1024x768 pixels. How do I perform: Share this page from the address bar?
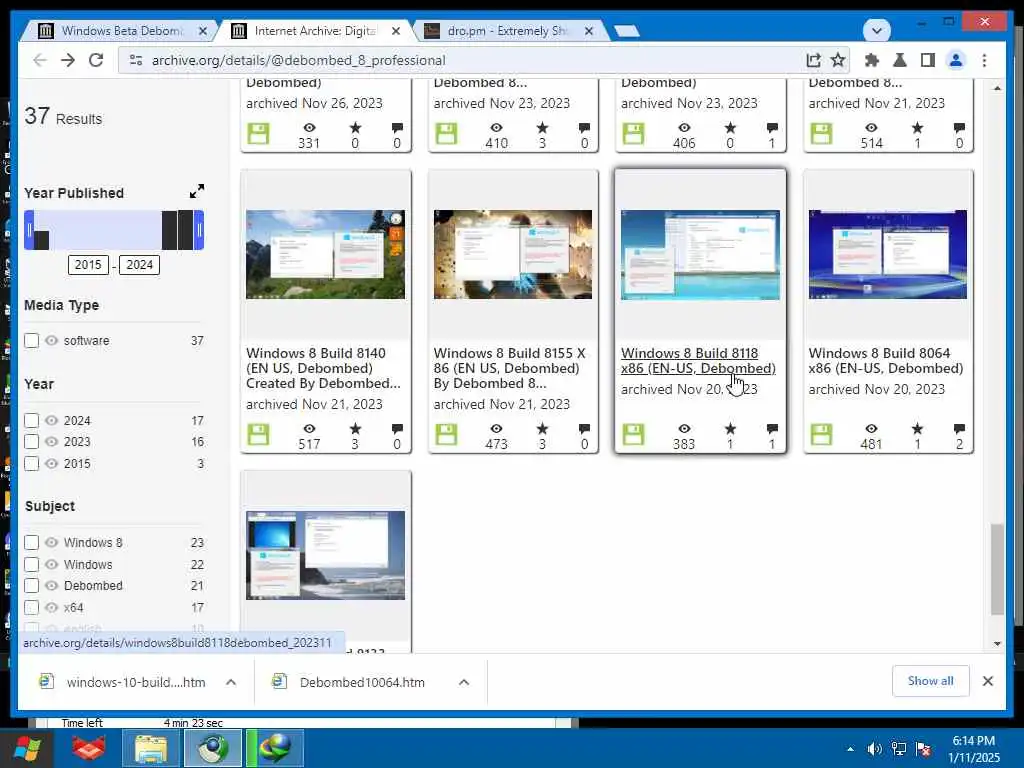[813, 60]
